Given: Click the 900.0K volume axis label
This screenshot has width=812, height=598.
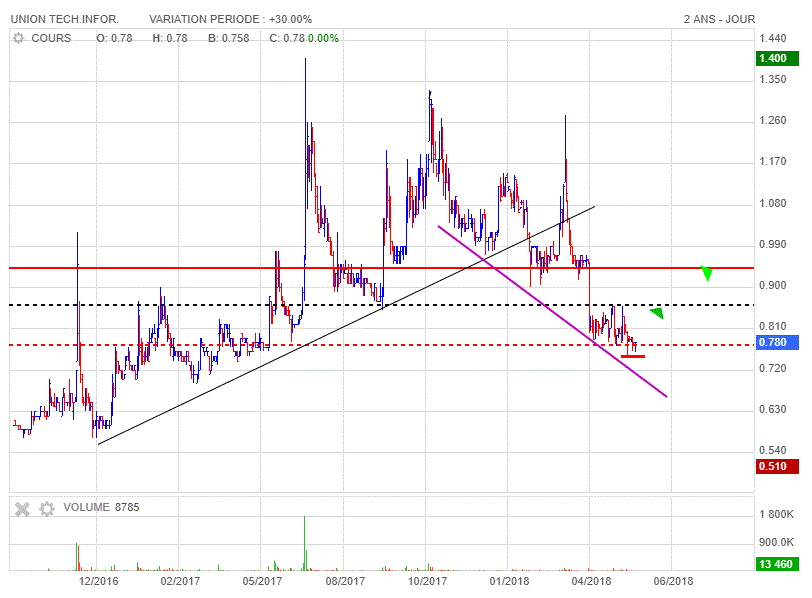Looking at the screenshot, I should tap(776, 542).
